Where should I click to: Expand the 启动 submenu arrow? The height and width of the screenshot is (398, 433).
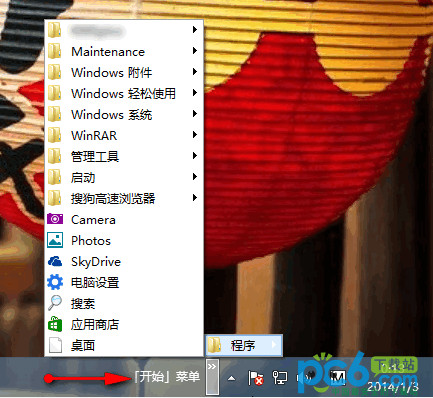[x=195, y=177]
